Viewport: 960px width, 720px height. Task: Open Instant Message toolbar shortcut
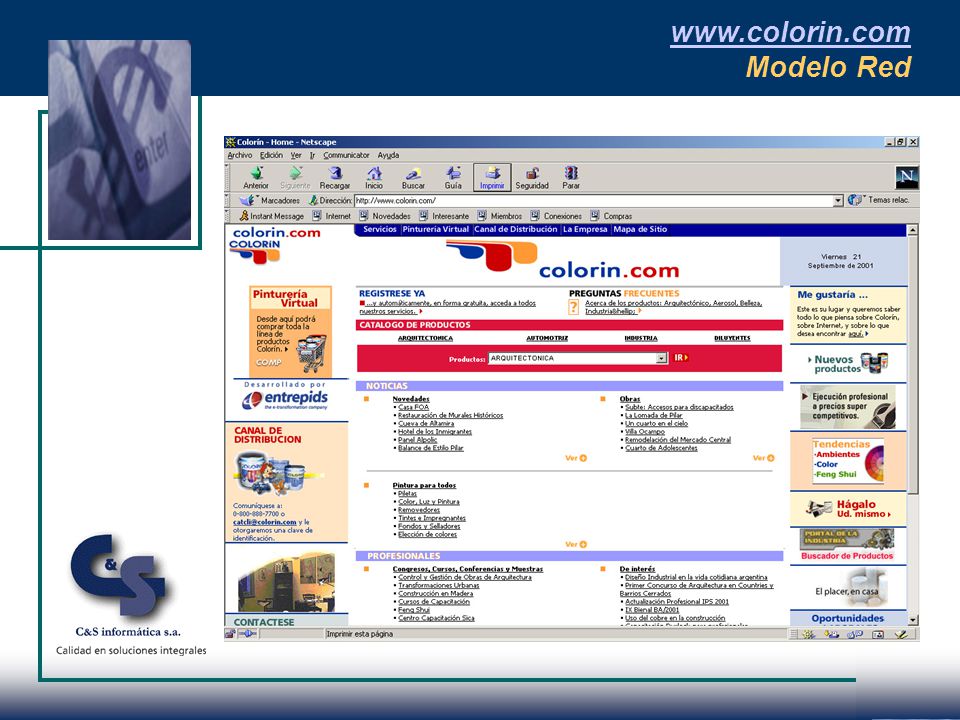point(271,216)
